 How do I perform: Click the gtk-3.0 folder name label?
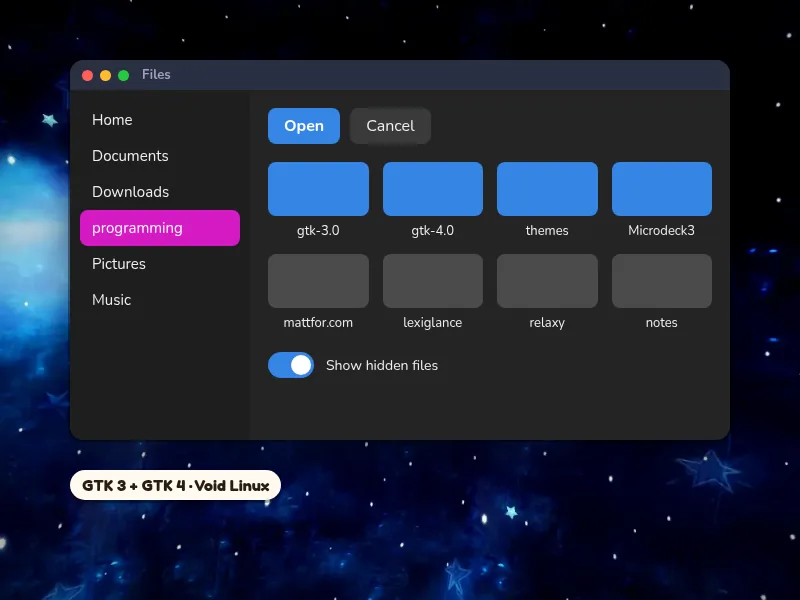(x=318, y=231)
